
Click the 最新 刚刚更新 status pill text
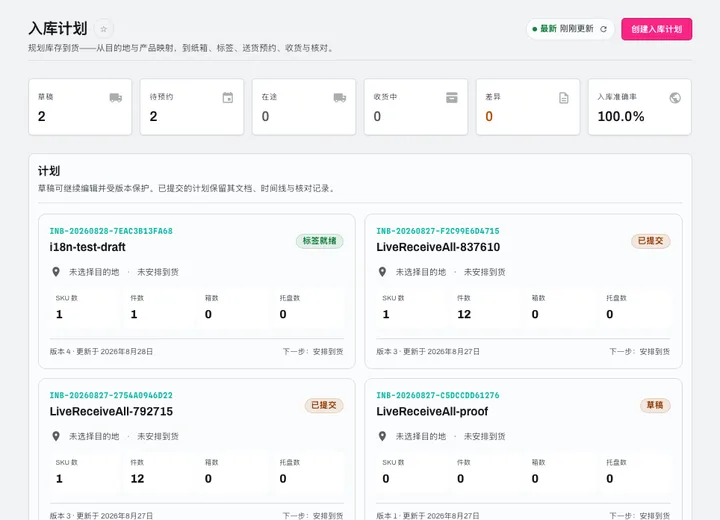567,29
